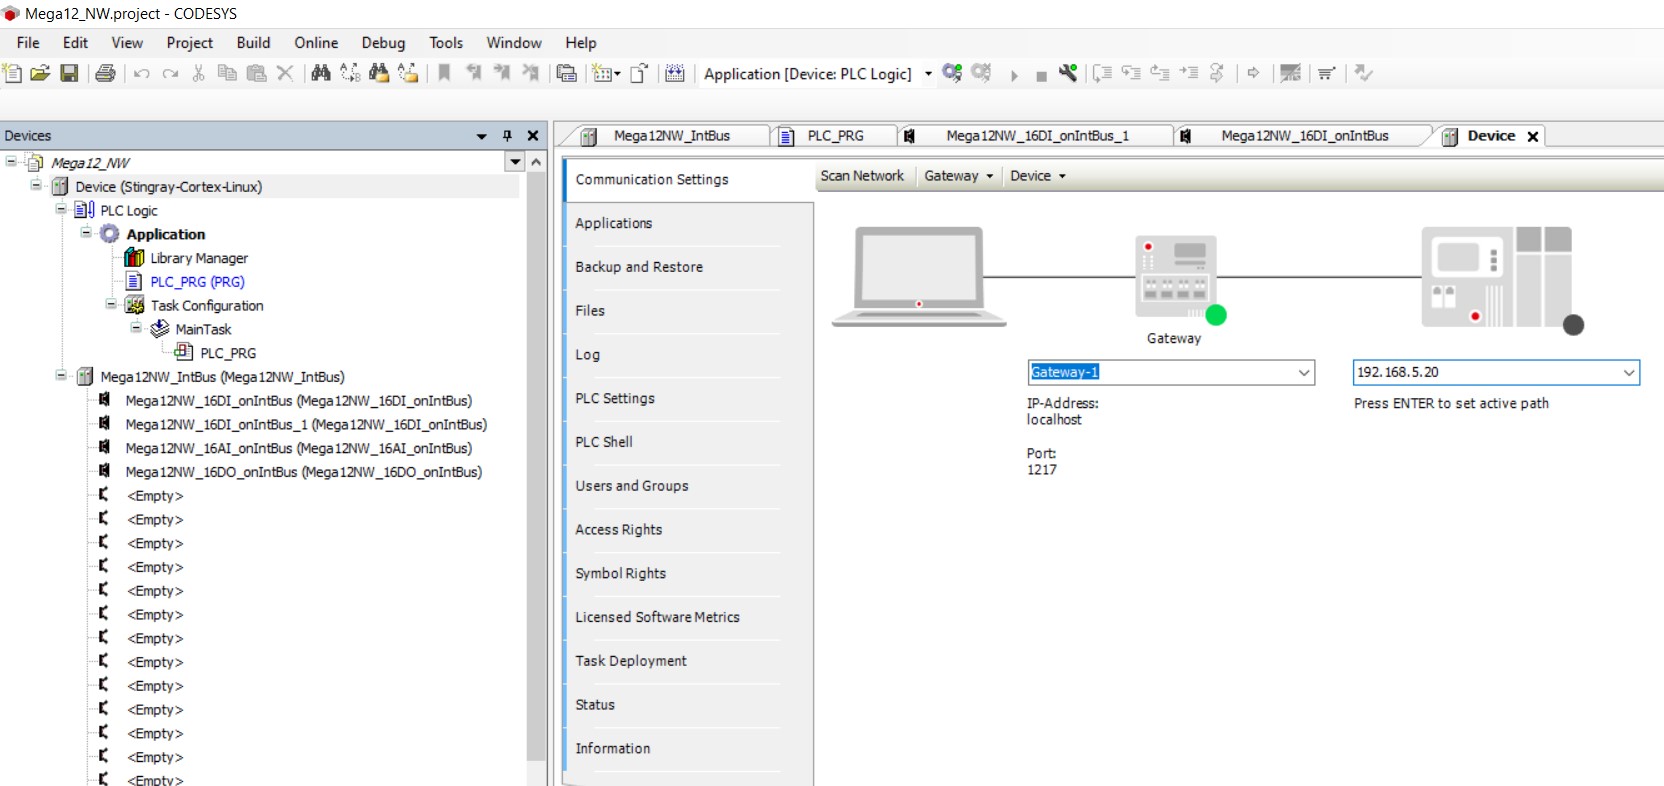Open the Gateway-1 combo box dropdown
1664x786 pixels.
tap(1304, 372)
